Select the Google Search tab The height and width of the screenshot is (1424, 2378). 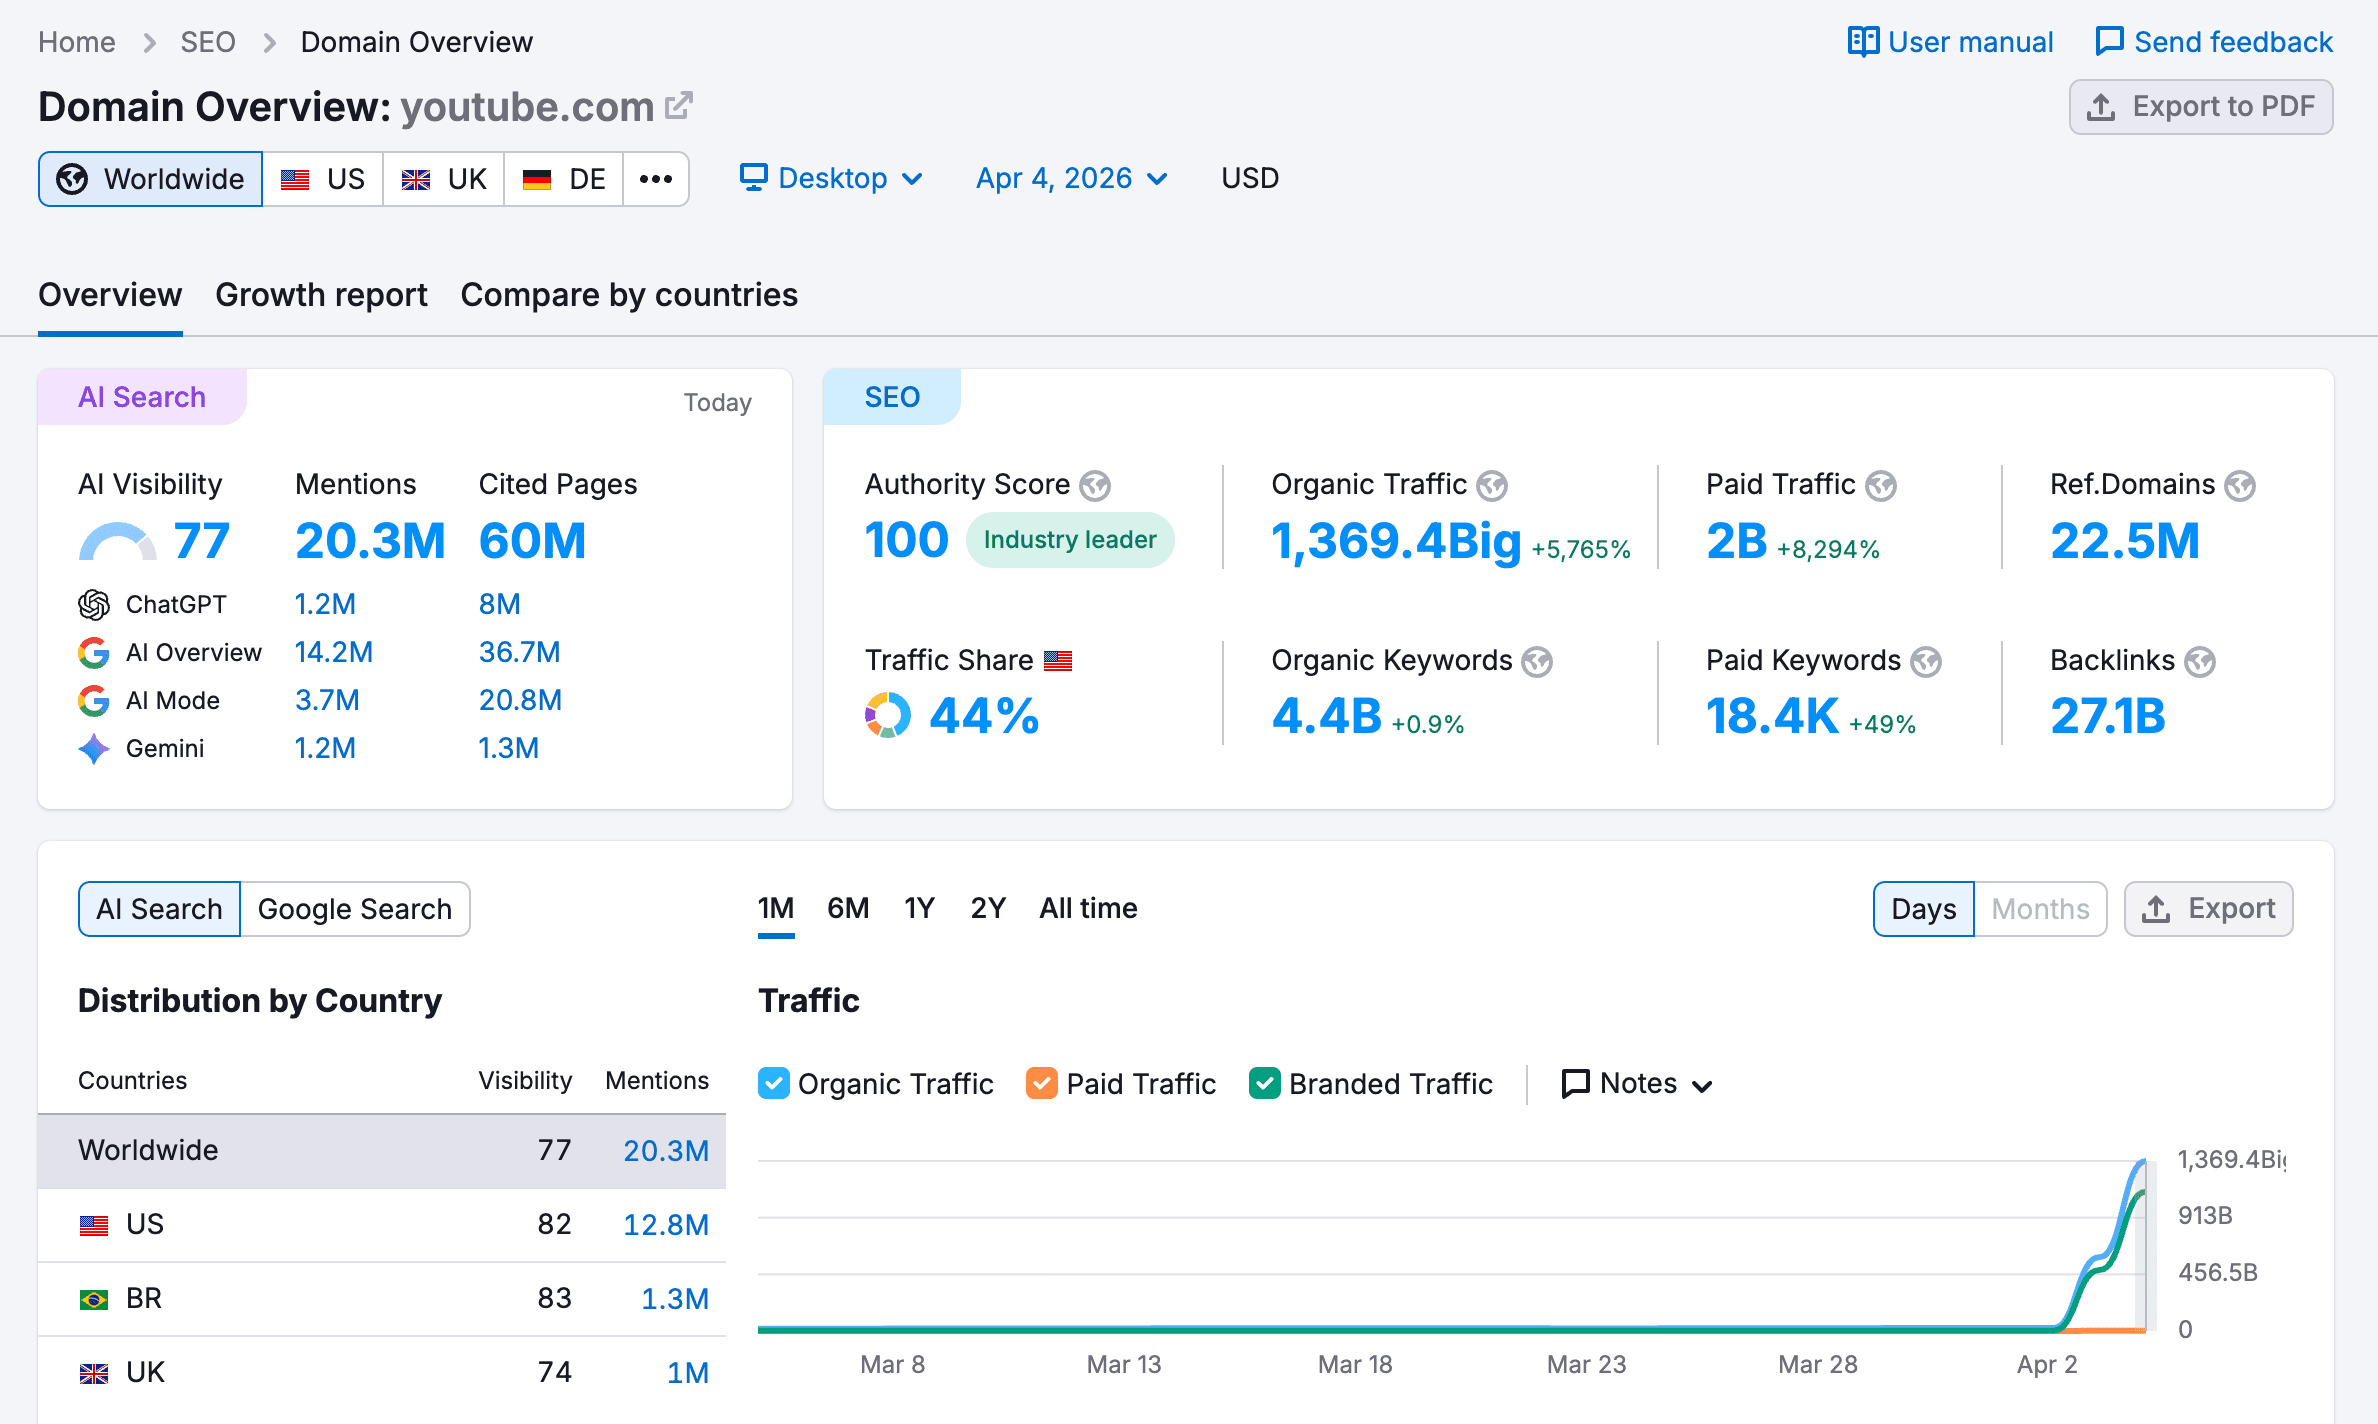(x=355, y=909)
